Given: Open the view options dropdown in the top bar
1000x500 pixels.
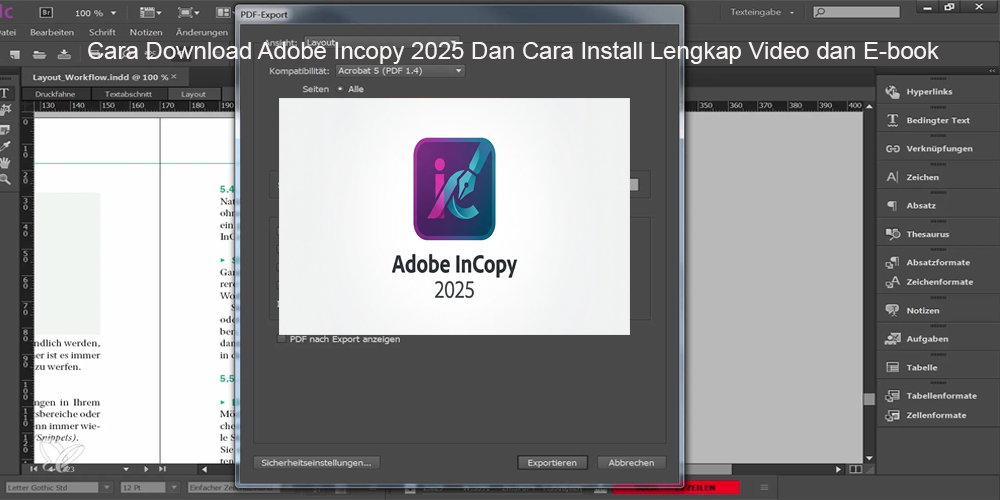Looking at the screenshot, I should pyautogui.click(x=151, y=13).
